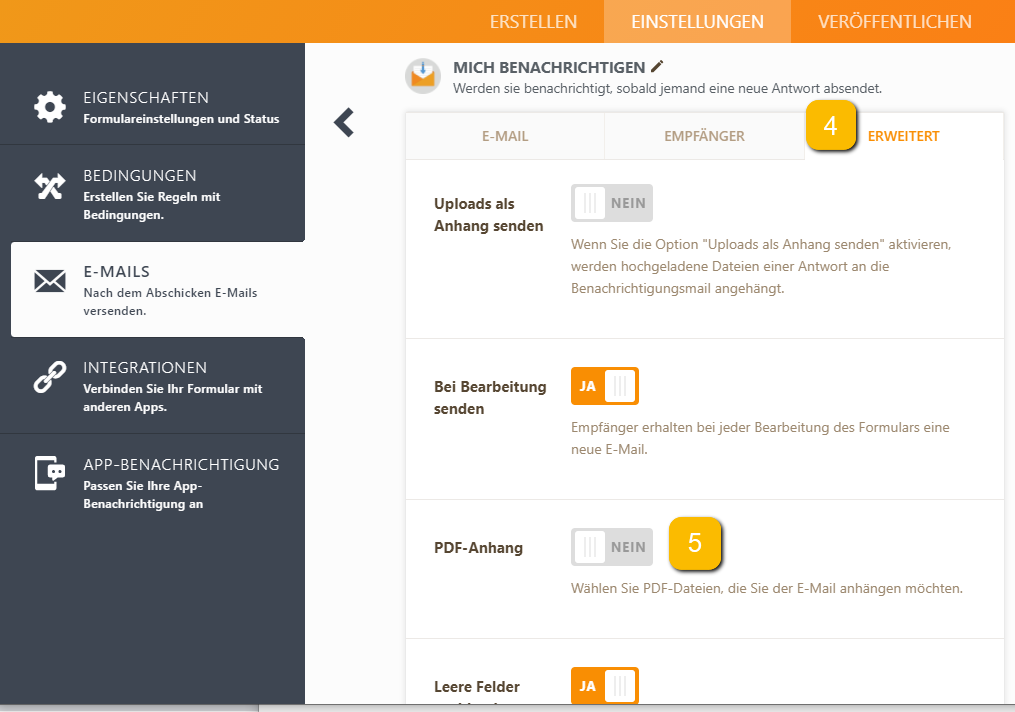The width and height of the screenshot is (1015, 712).
Task: Go to the Veröffentlichen tab
Action: click(x=895, y=21)
